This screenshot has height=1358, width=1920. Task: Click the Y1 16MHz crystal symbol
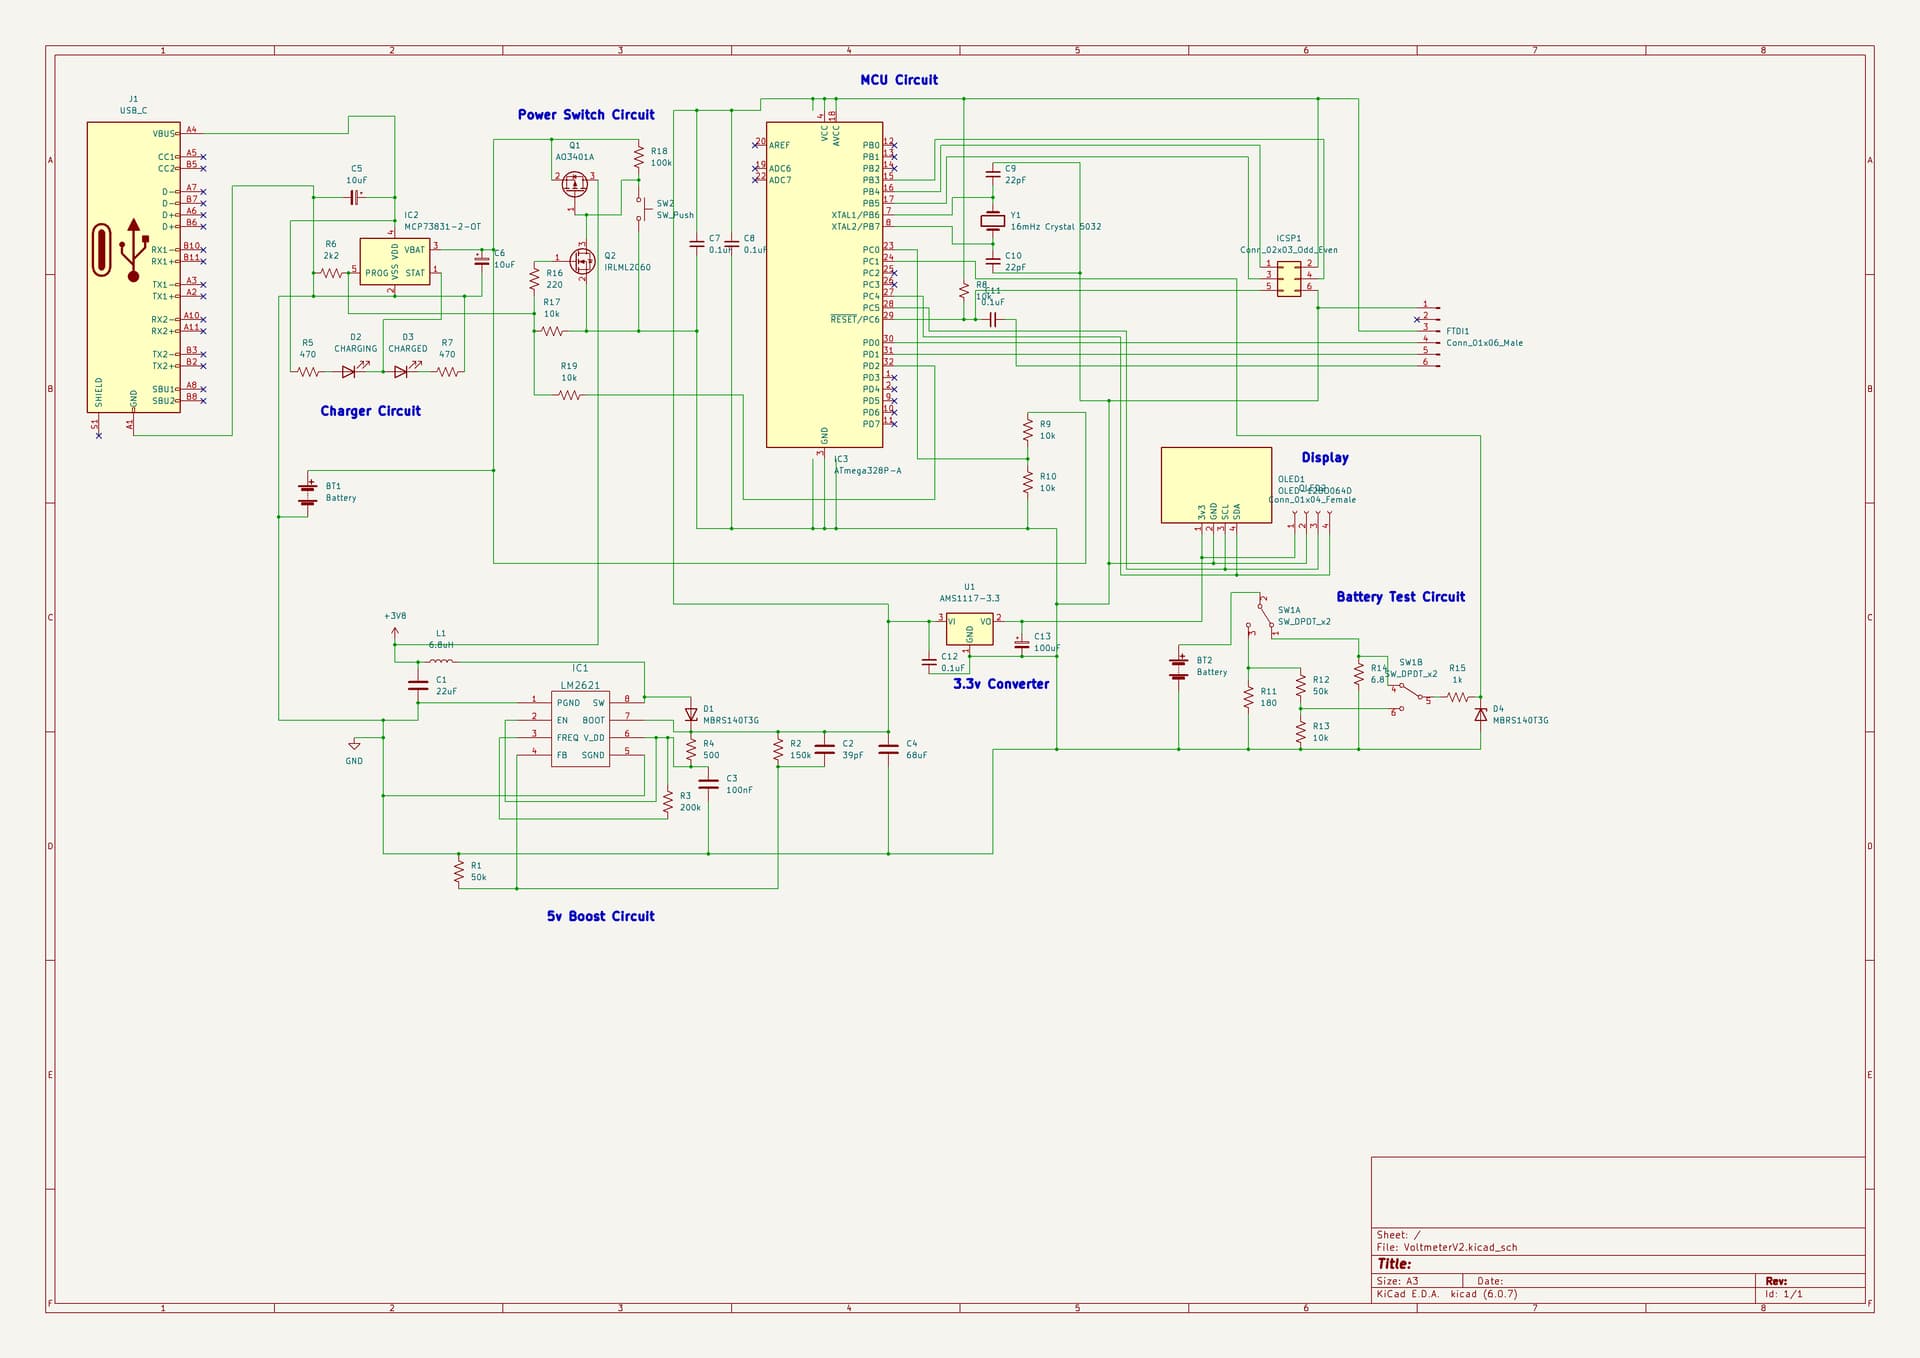(x=992, y=221)
